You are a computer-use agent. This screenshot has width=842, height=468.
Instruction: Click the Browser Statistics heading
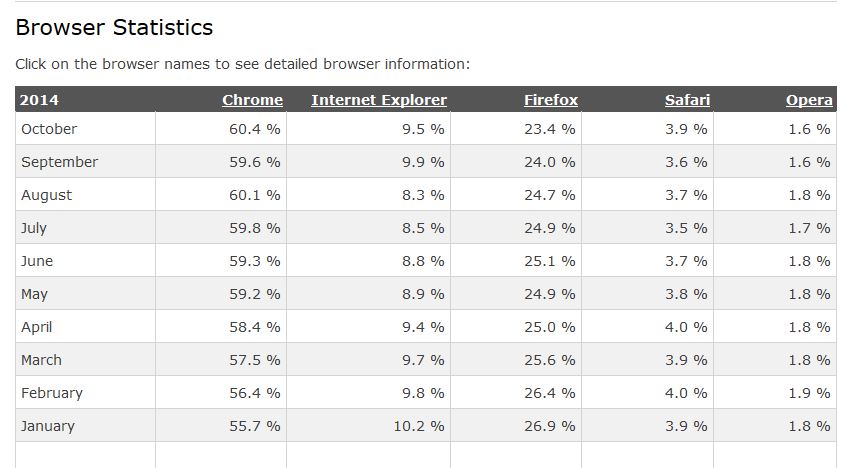114,27
